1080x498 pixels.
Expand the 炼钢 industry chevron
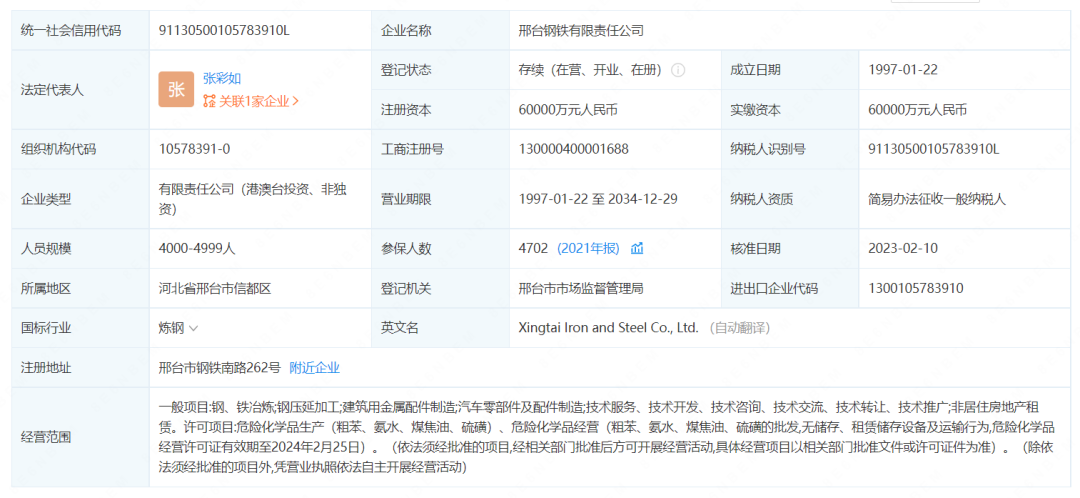coord(193,328)
